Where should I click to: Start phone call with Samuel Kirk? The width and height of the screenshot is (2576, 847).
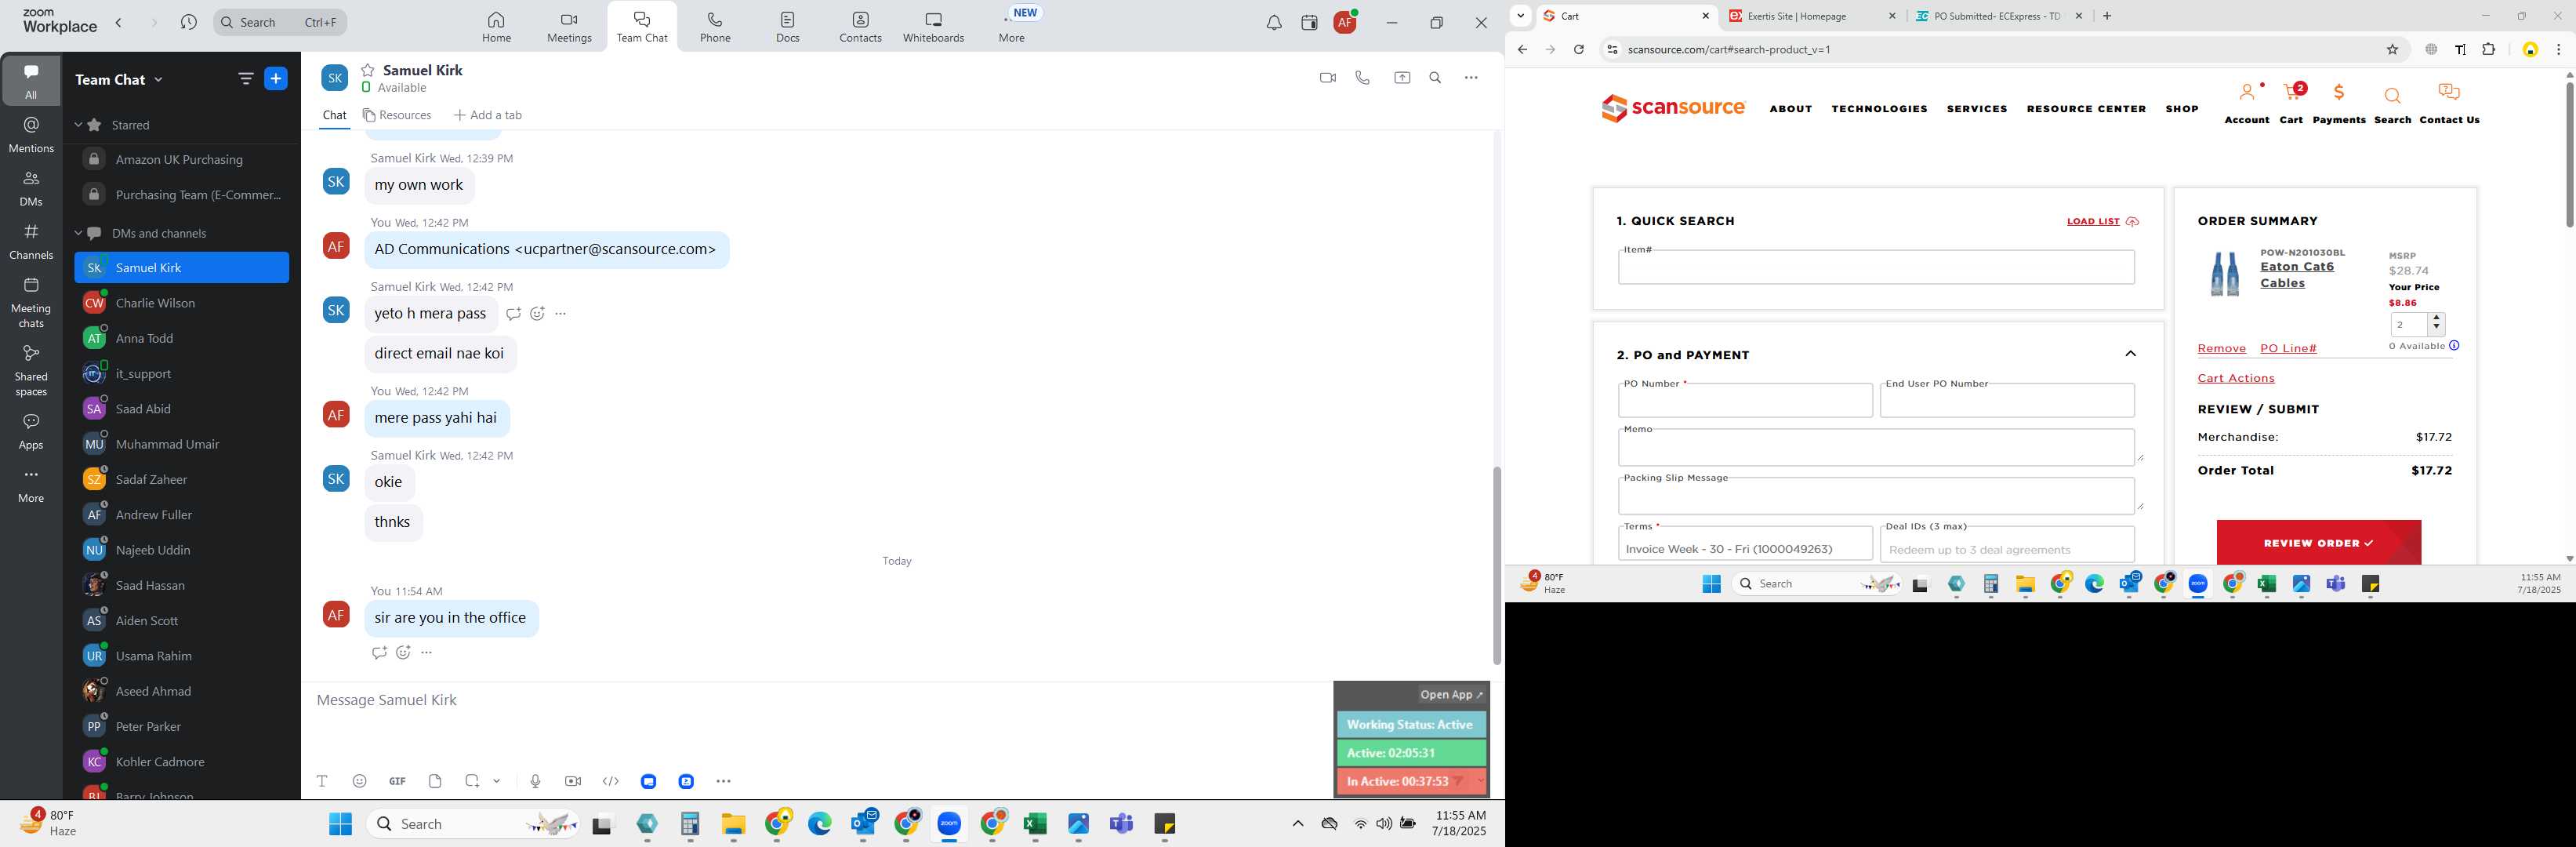click(x=1362, y=78)
